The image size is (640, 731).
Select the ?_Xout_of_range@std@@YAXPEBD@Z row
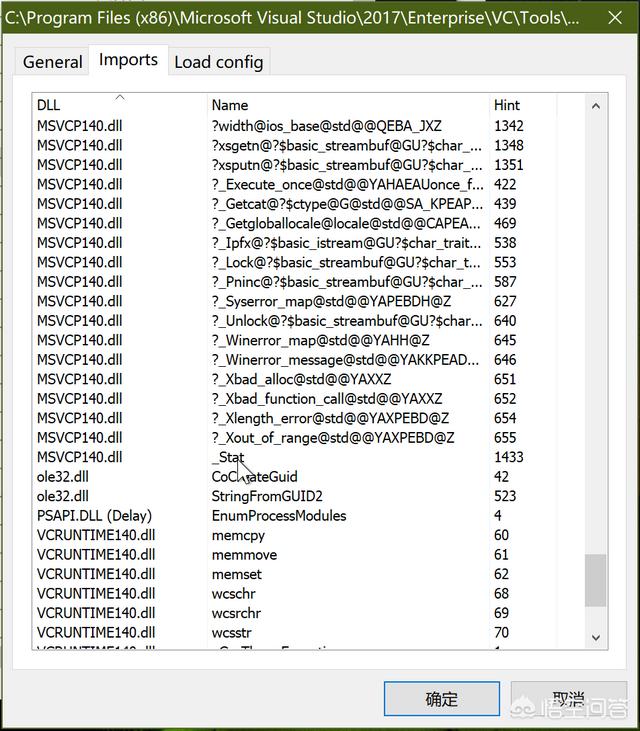(x=309, y=438)
